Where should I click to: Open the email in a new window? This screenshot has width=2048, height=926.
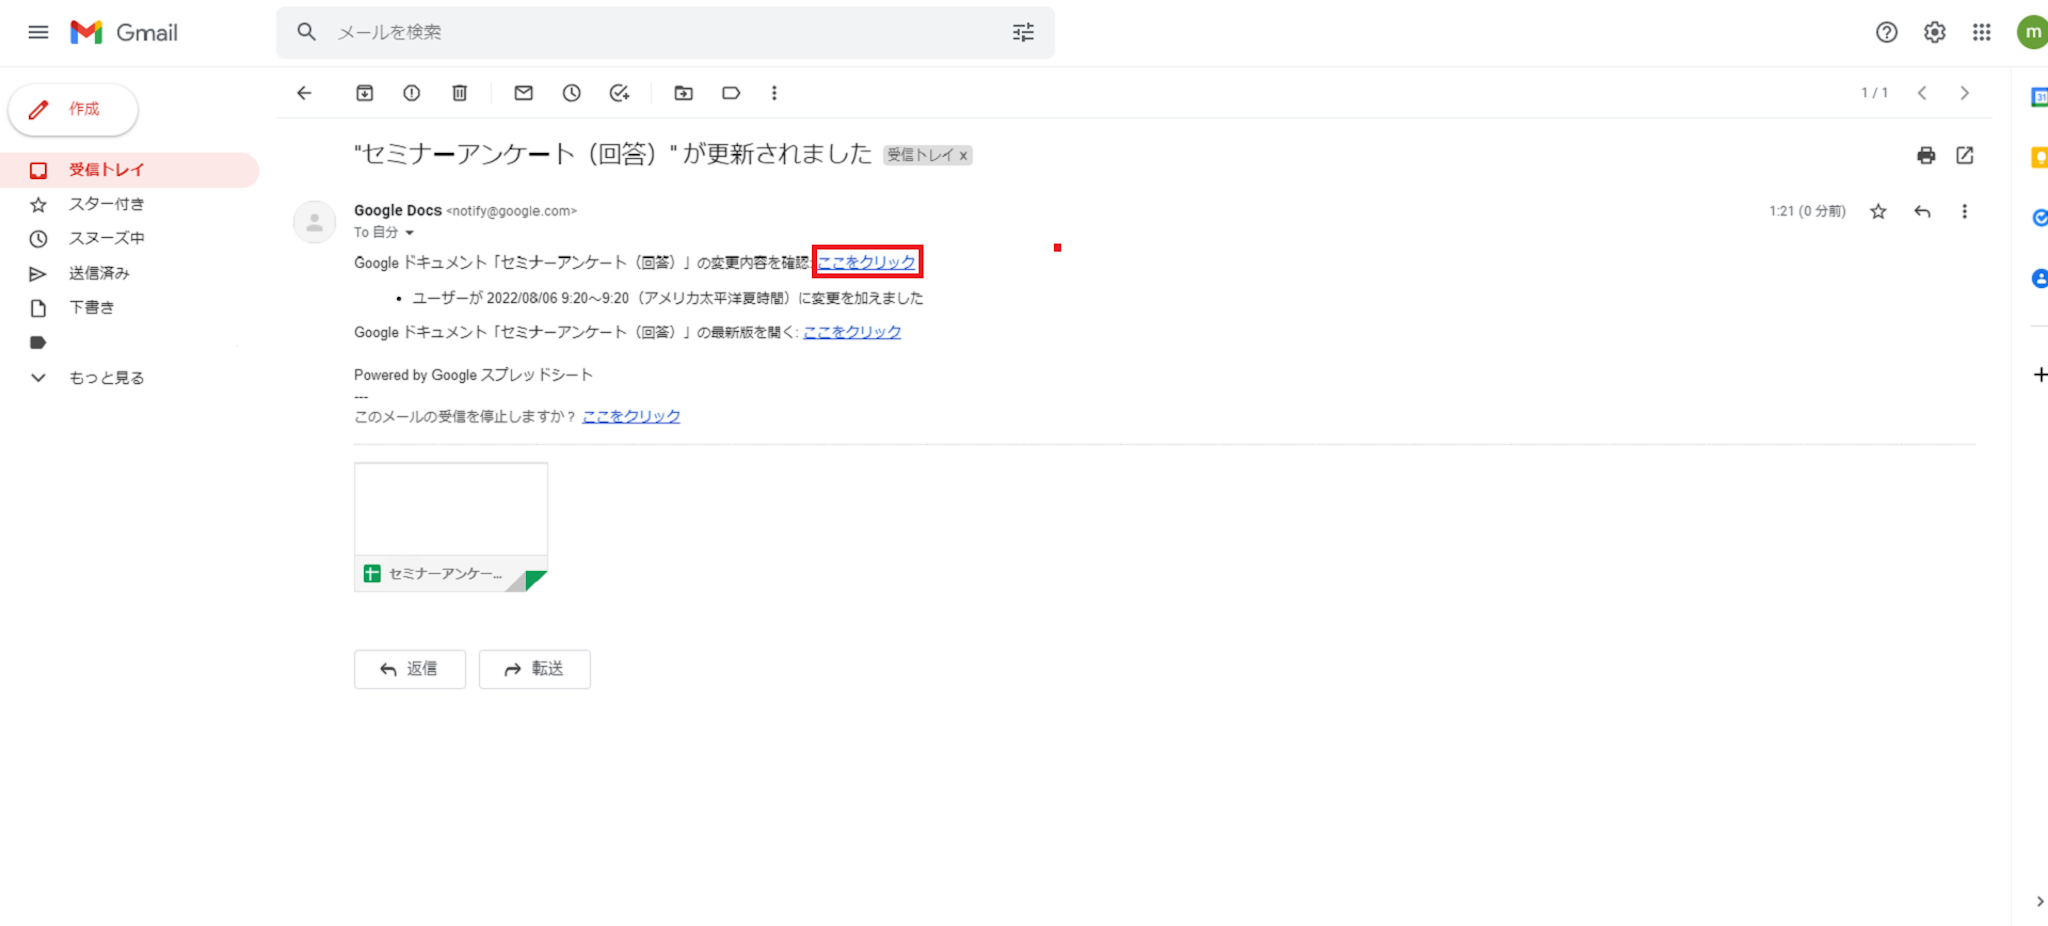click(1965, 155)
